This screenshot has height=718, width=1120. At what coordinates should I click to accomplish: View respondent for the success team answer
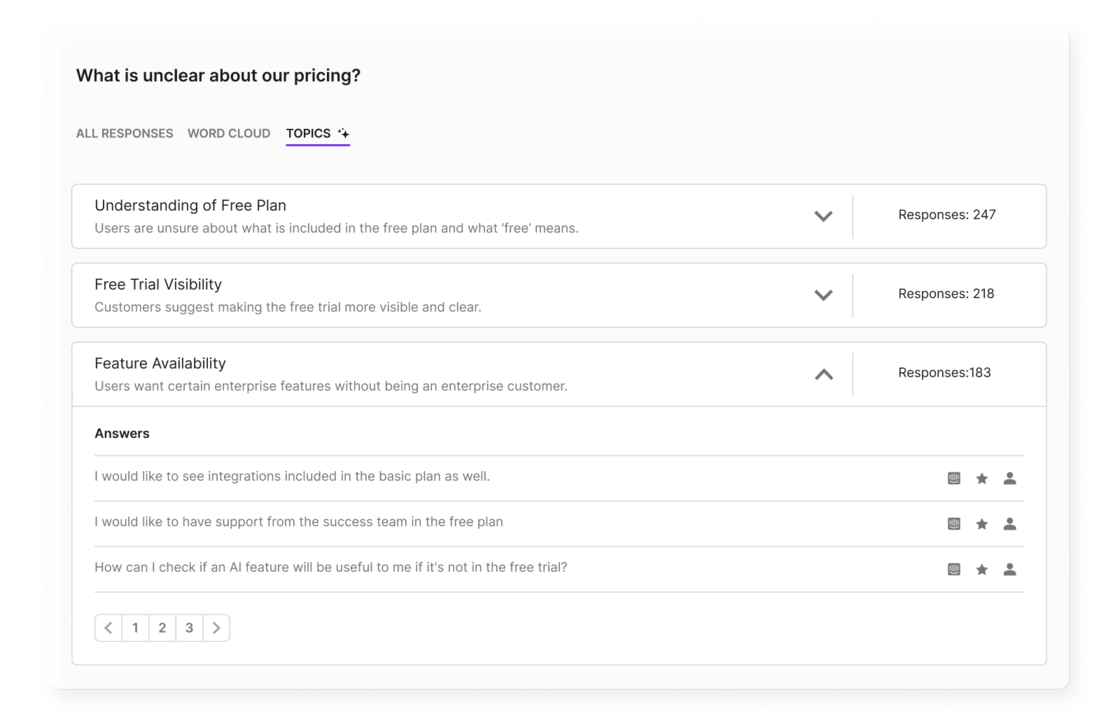[x=1010, y=523]
